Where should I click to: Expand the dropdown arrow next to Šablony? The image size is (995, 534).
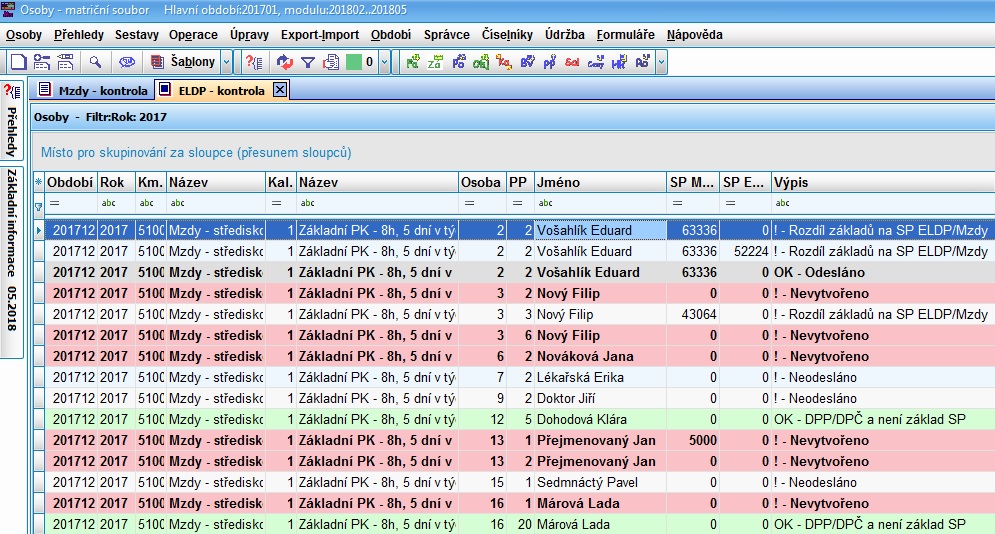[227, 62]
